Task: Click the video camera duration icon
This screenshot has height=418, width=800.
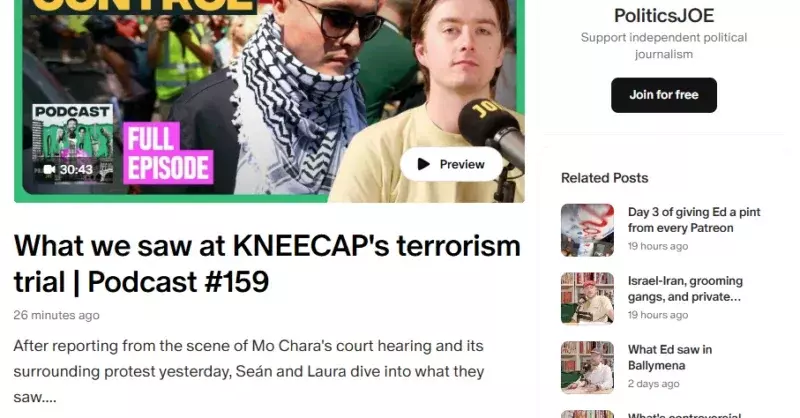Action: click(x=49, y=169)
